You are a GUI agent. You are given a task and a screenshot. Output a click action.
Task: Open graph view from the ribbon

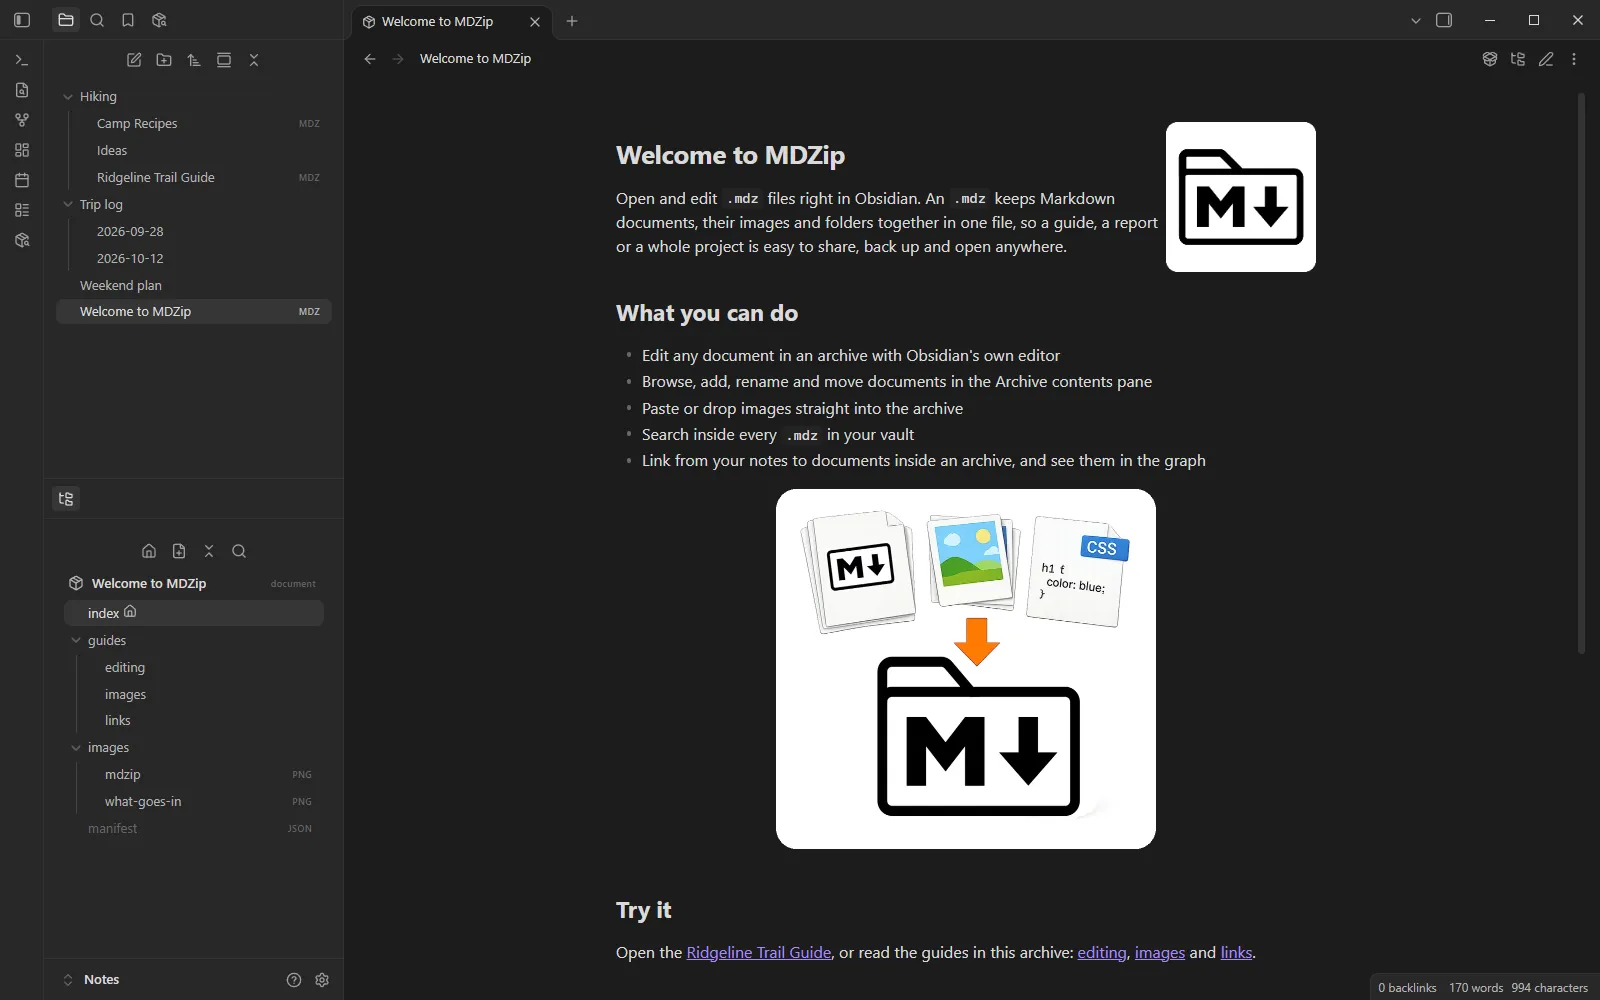[22, 120]
